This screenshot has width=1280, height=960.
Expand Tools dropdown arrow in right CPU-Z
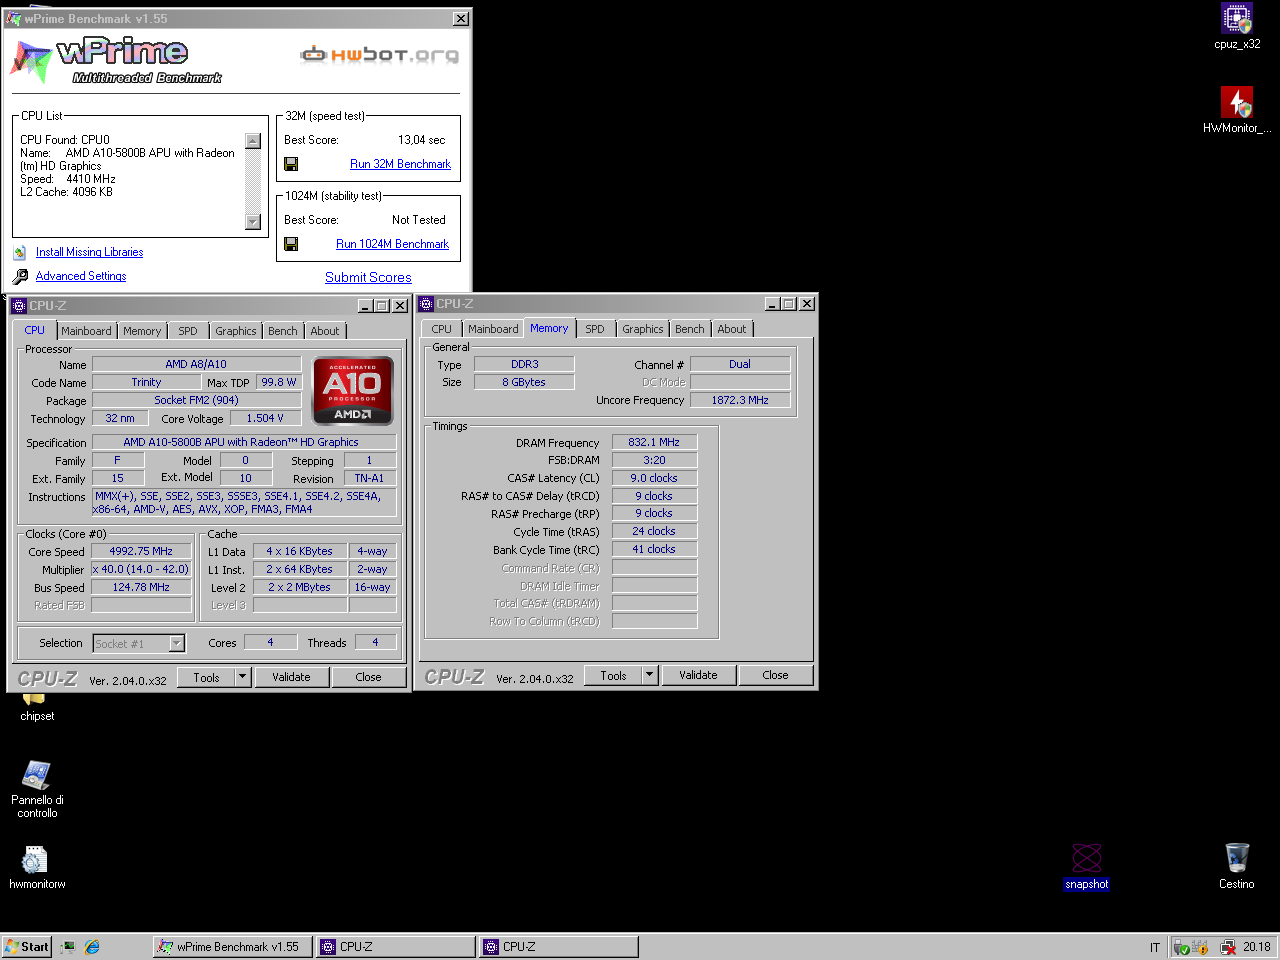[x=649, y=675]
